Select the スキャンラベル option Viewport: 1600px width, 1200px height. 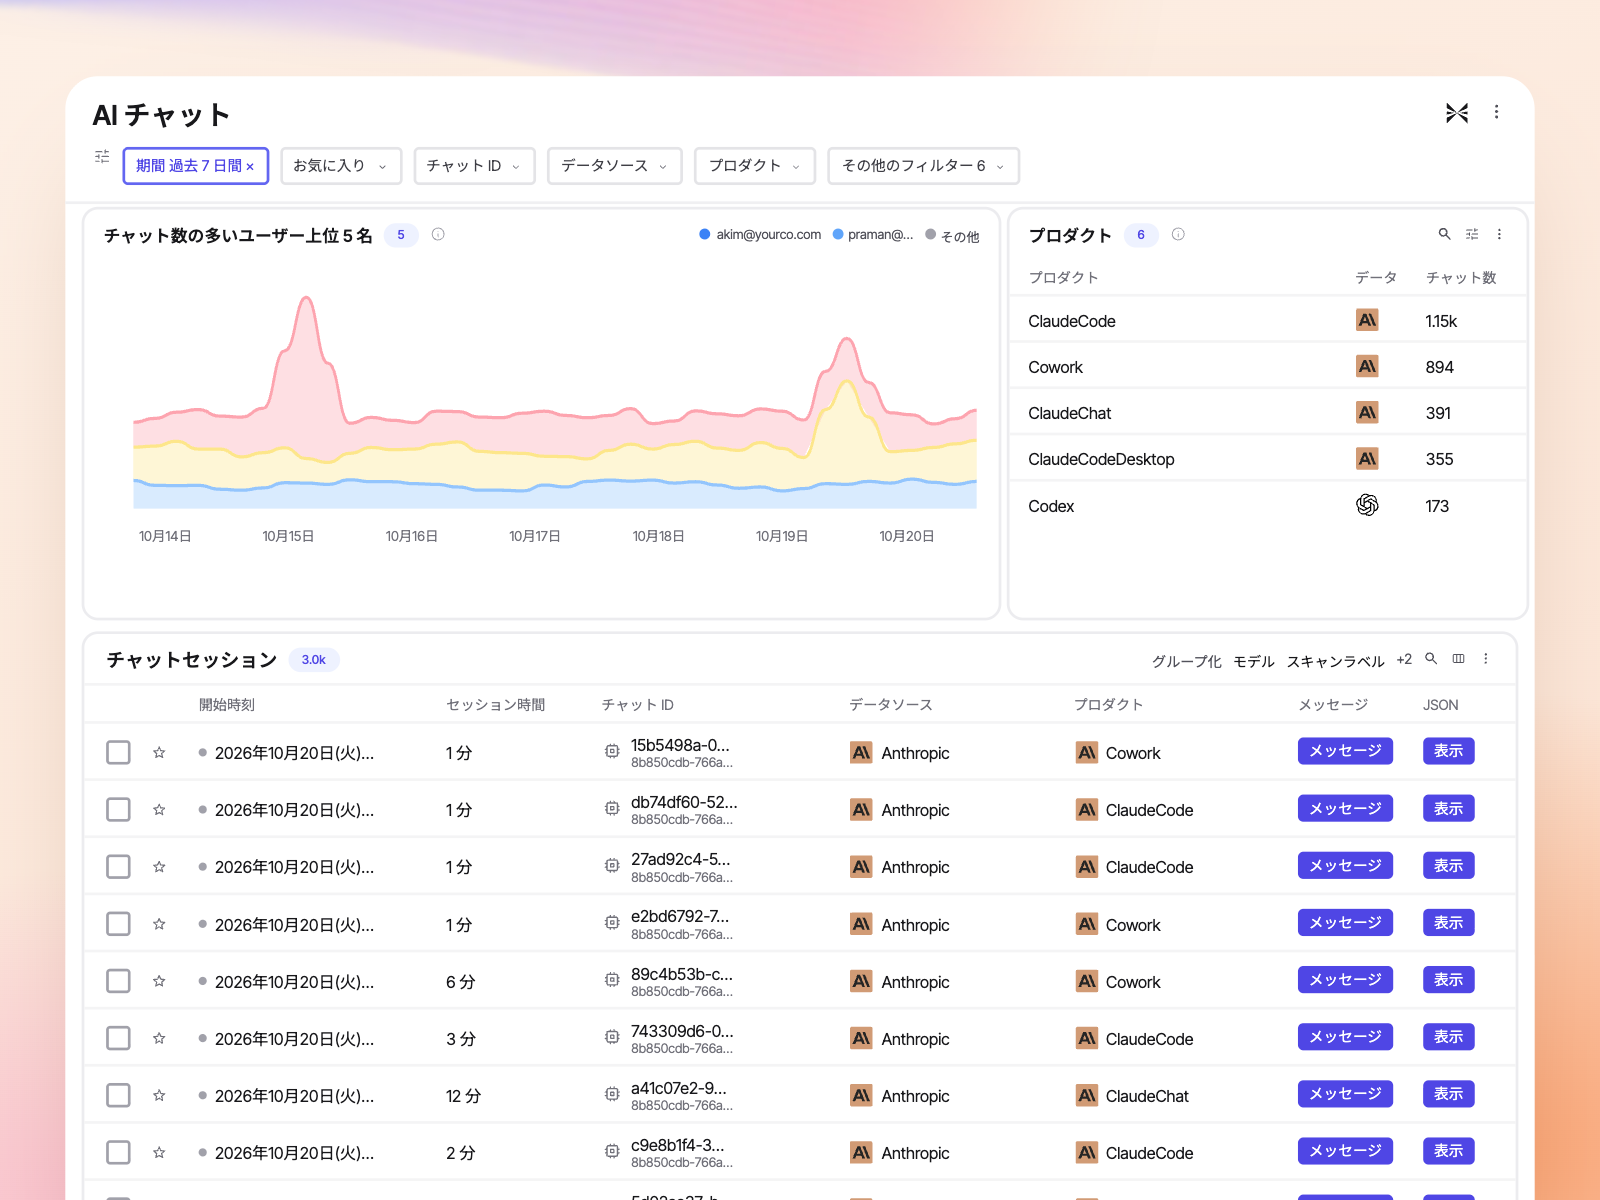point(1335,661)
